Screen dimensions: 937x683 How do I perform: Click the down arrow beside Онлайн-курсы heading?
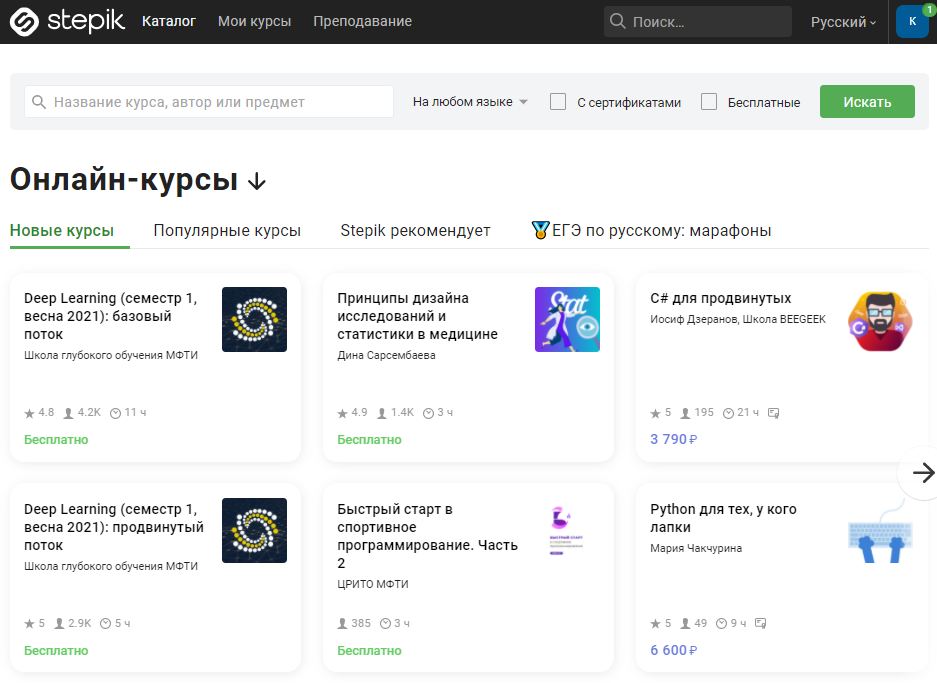[257, 181]
